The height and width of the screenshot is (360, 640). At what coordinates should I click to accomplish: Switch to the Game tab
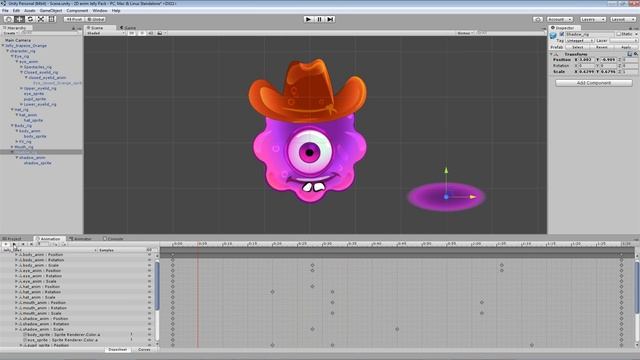pos(128,28)
